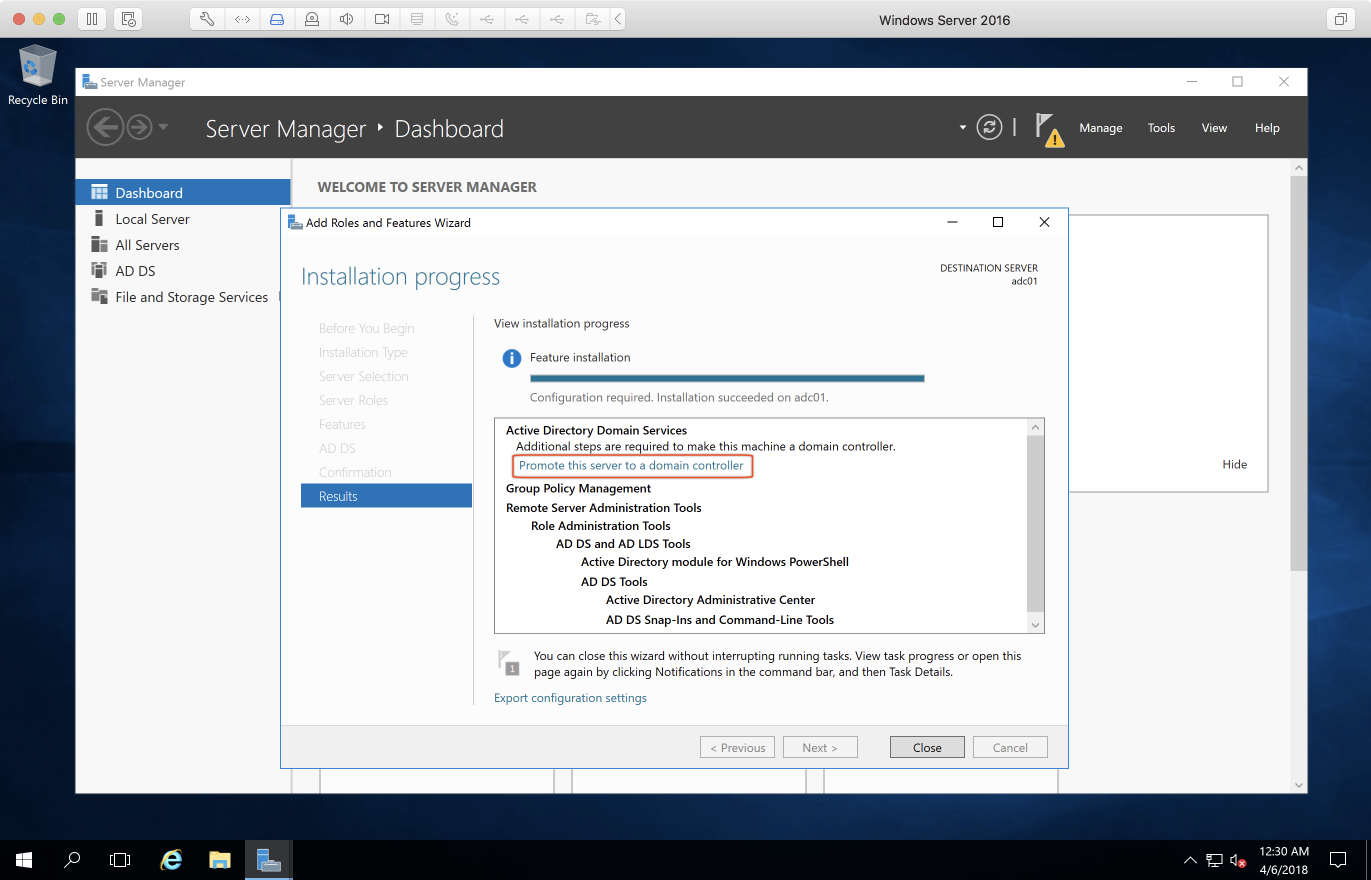Click Export configuration settings link
Viewport: 1371px width, 880px height.
[570, 698]
